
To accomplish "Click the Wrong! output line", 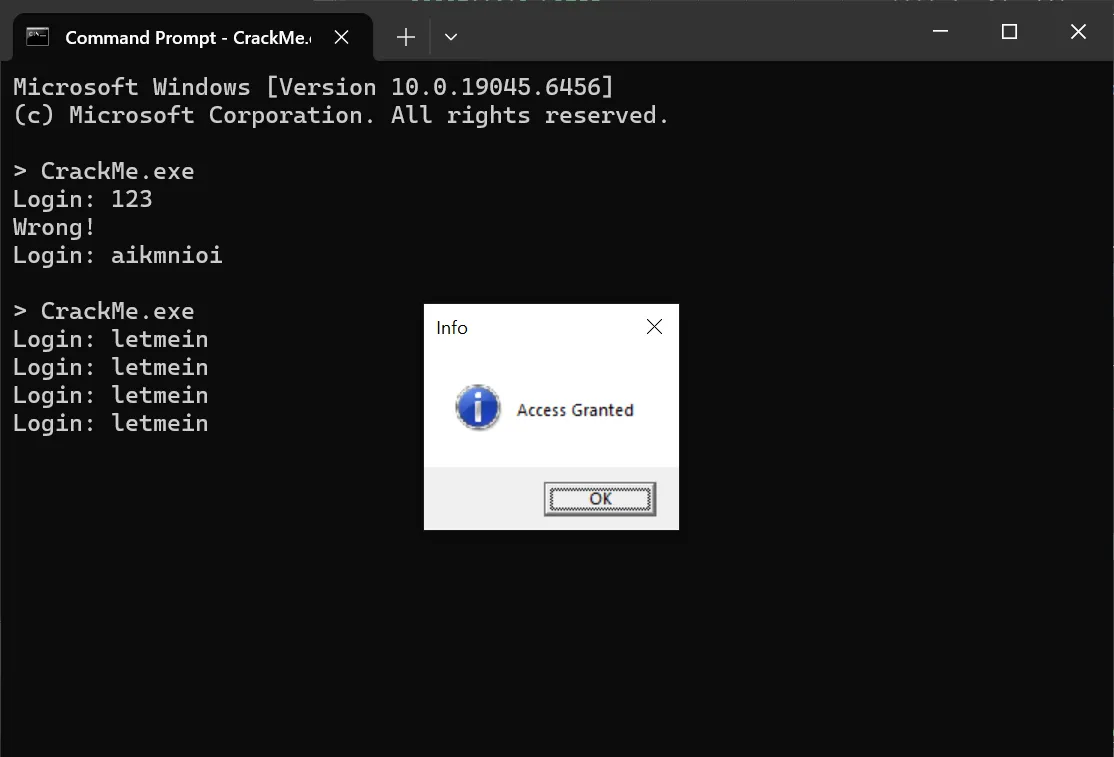I will [54, 227].
